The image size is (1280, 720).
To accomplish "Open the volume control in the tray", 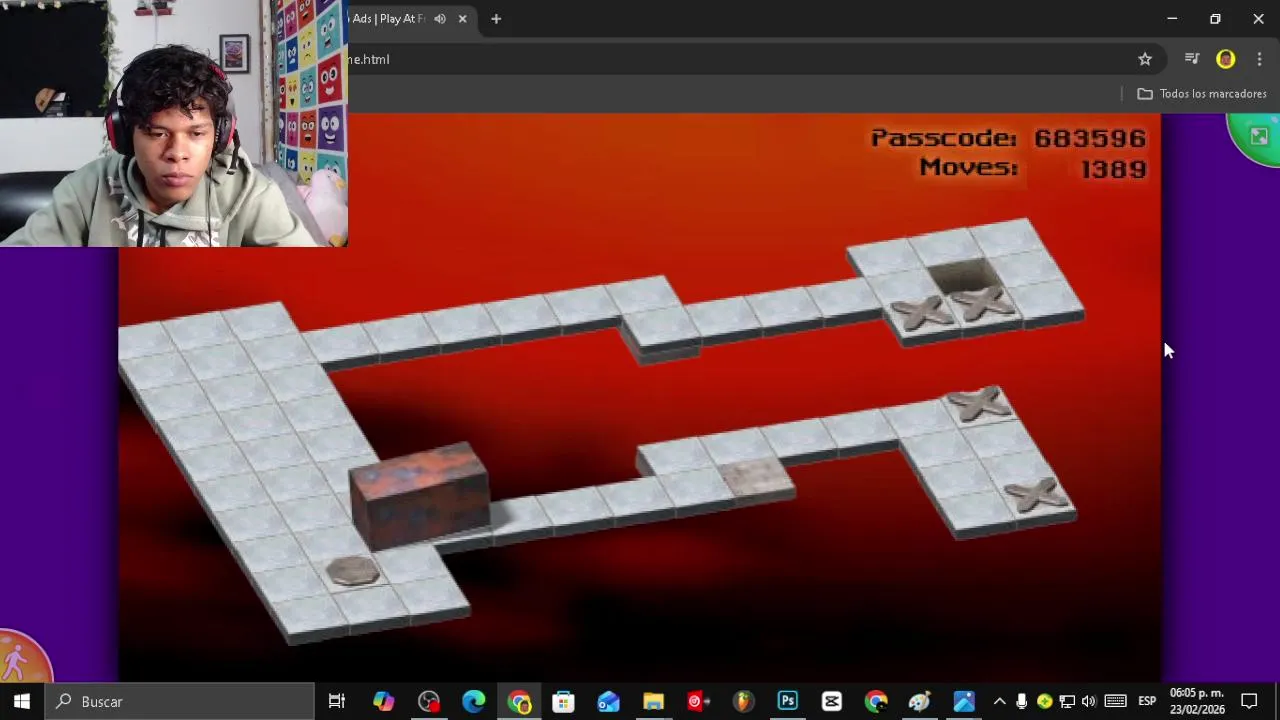I will [1089, 702].
